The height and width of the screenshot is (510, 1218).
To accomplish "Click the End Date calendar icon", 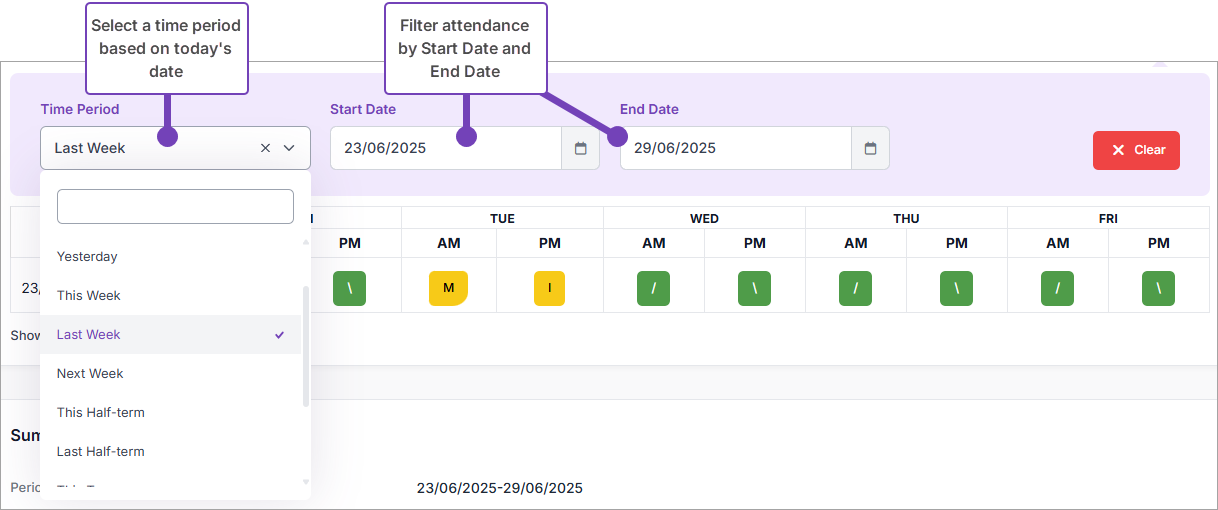I will (x=870, y=148).
